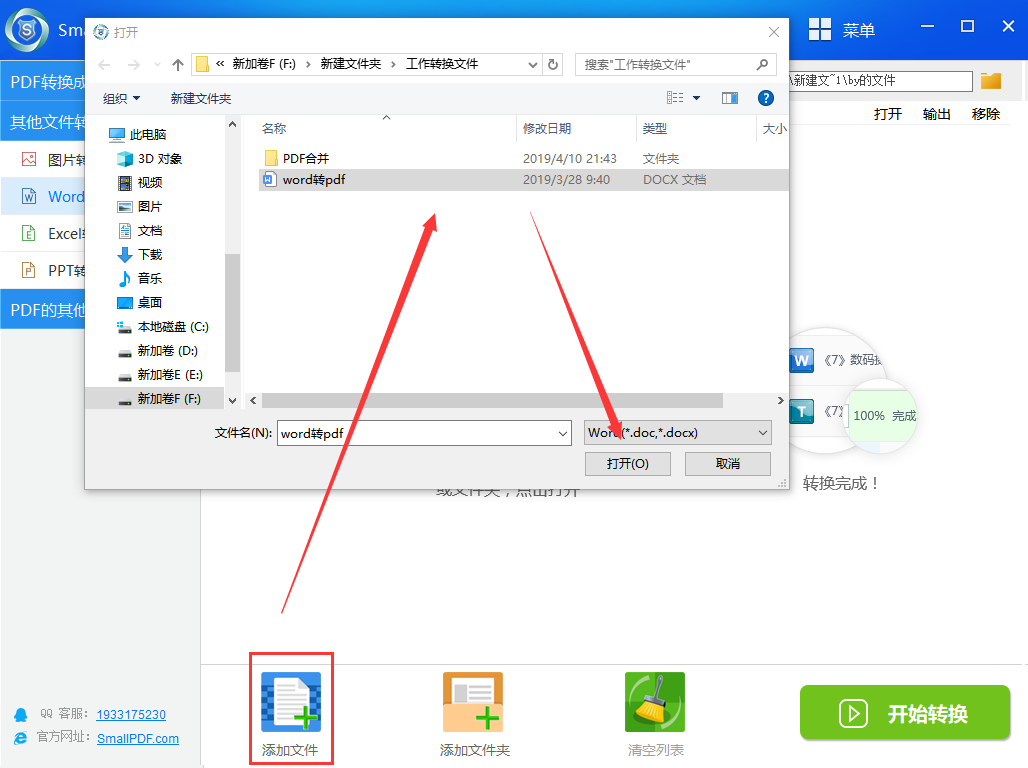Click the Add Folder (添加文件夹) icon

[473, 702]
